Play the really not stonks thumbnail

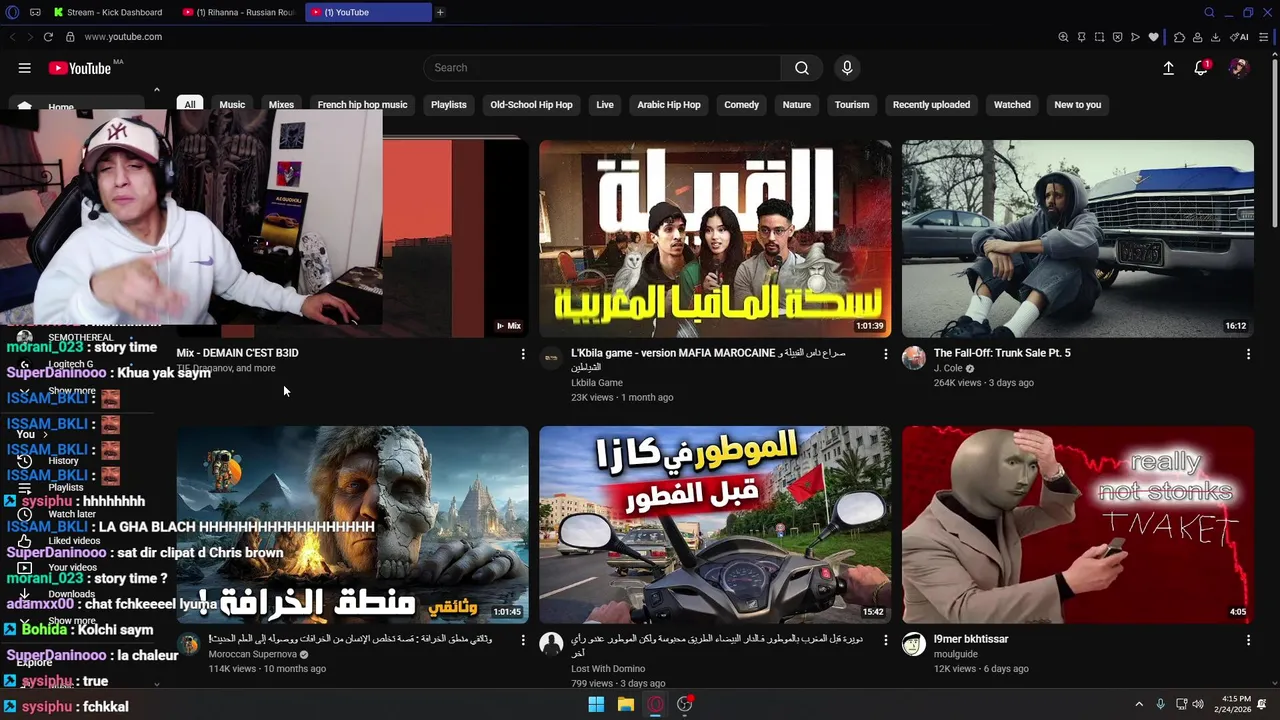(x=1078, y=524)
